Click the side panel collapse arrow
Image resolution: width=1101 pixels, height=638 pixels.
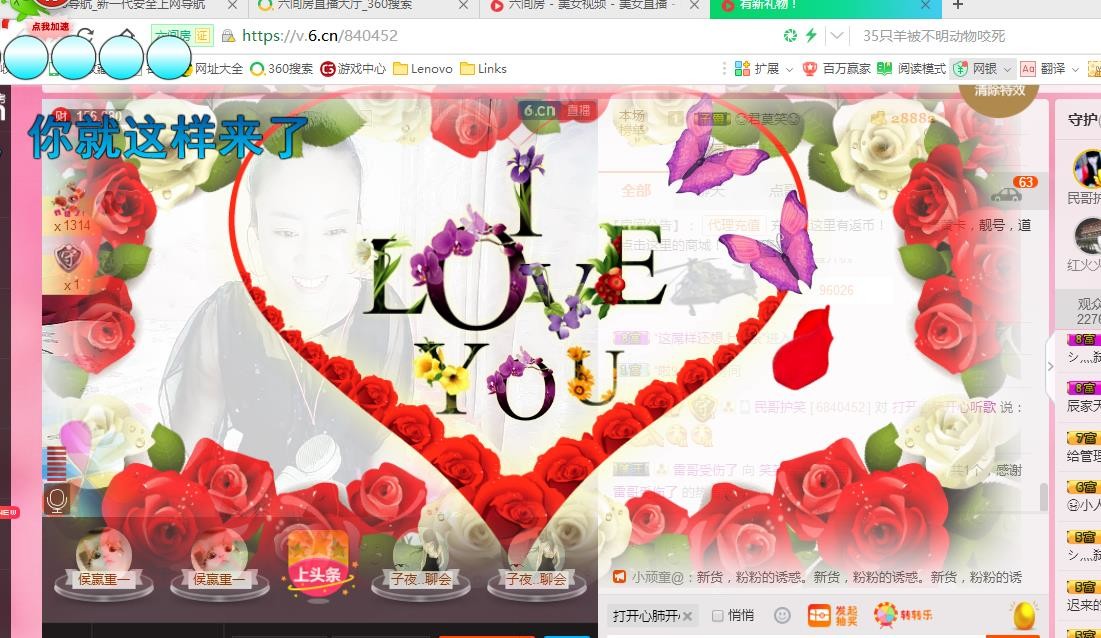click(1050, 366)
